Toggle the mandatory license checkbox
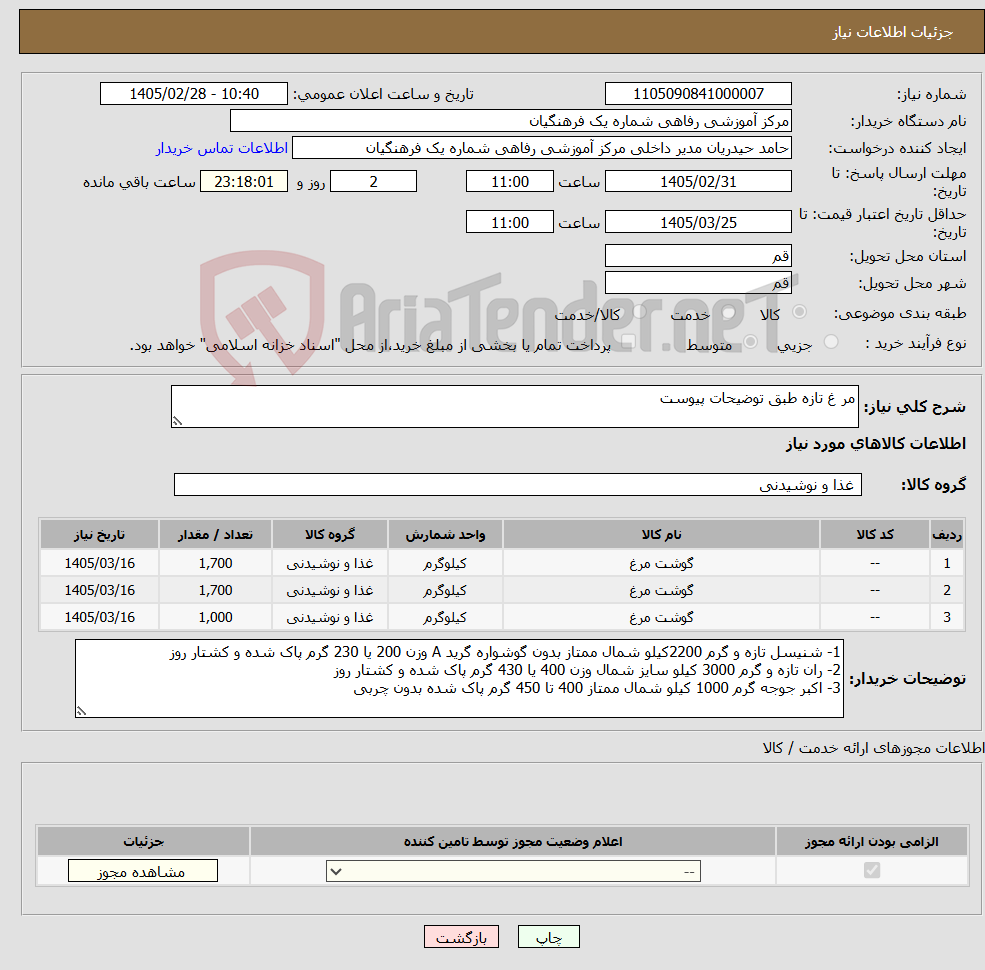Image resolution: width=985 pixels, height=970 pixels. click(x=872, y=870)
